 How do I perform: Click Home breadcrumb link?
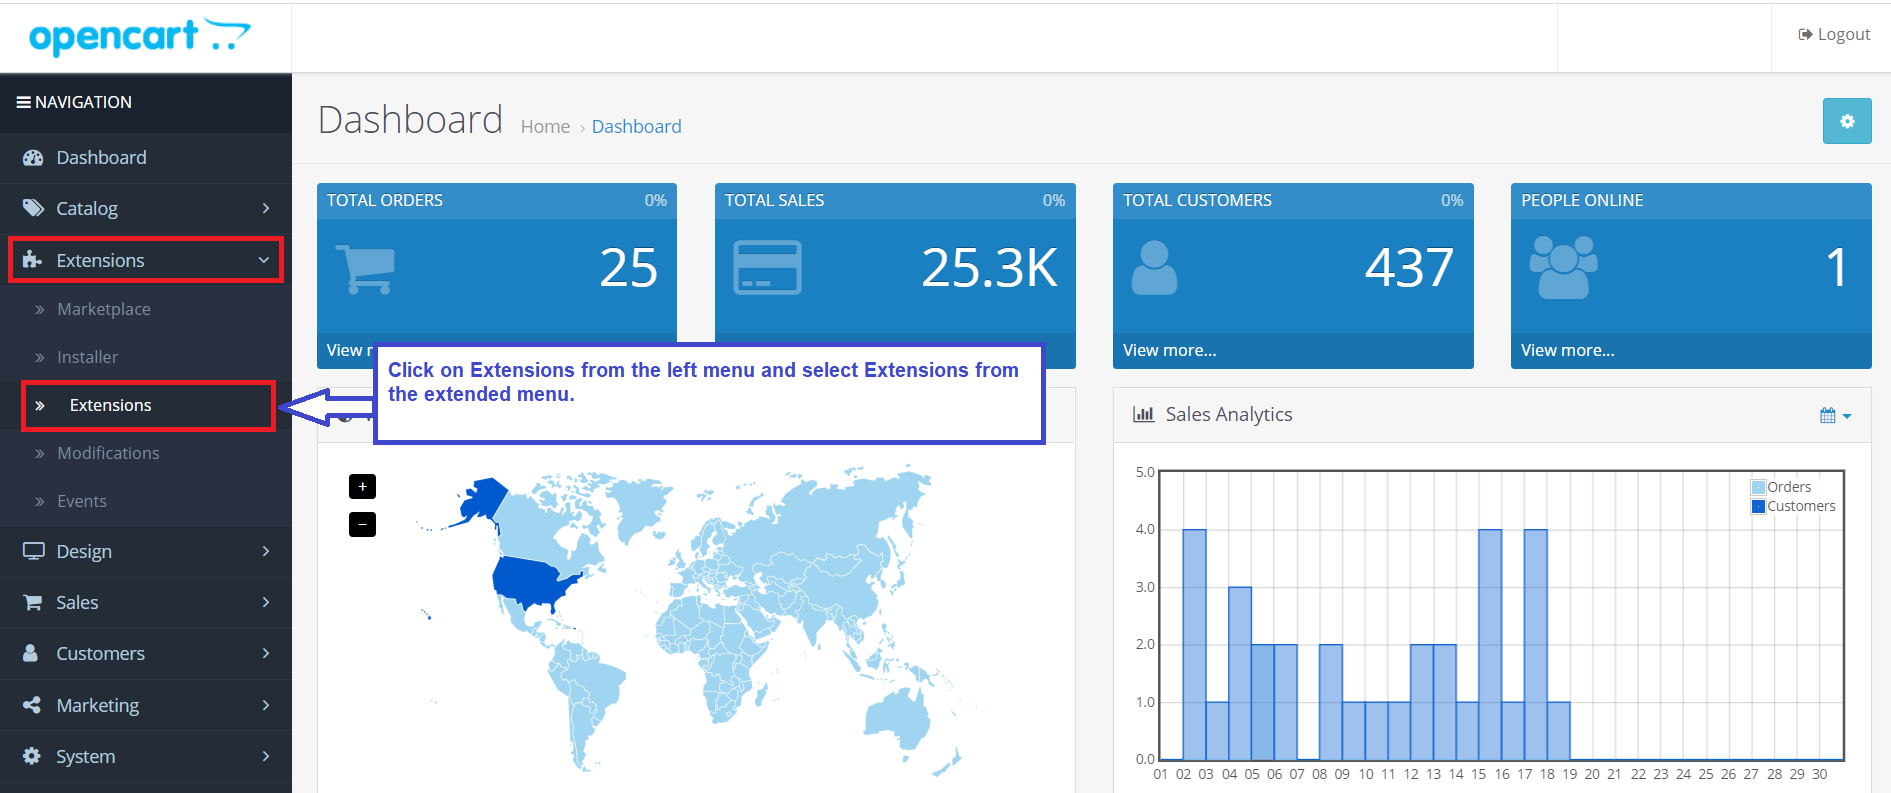point(545,127)
